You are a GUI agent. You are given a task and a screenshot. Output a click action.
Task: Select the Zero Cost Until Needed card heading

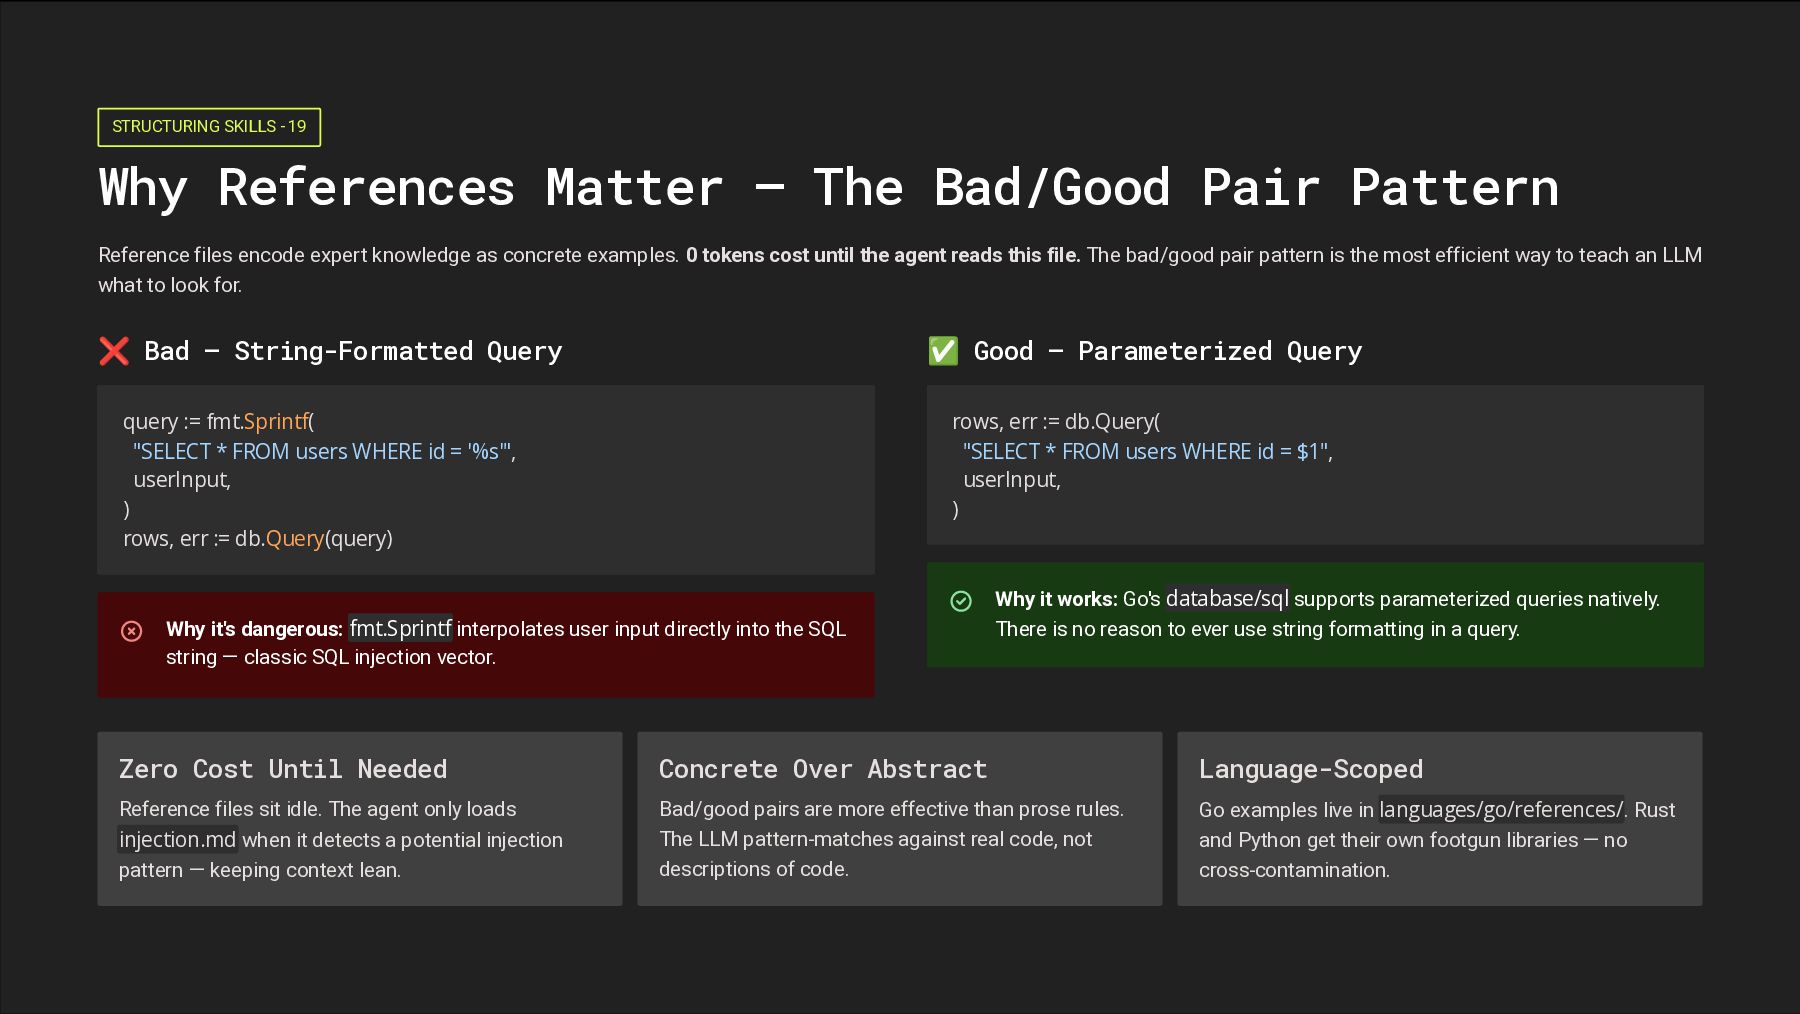[283, 769]
